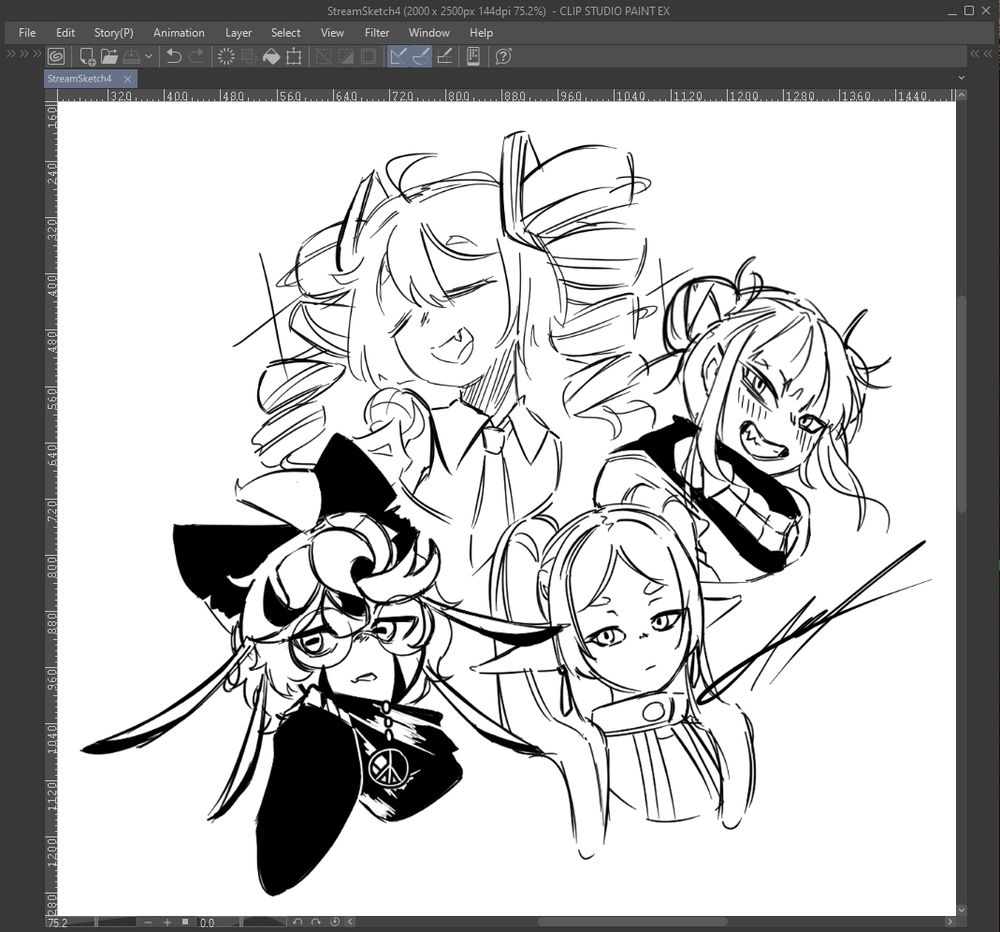The width and height of the screenshot is (1000, 932).
Task: Click the reset rotation icon
Action: point(335,922)
